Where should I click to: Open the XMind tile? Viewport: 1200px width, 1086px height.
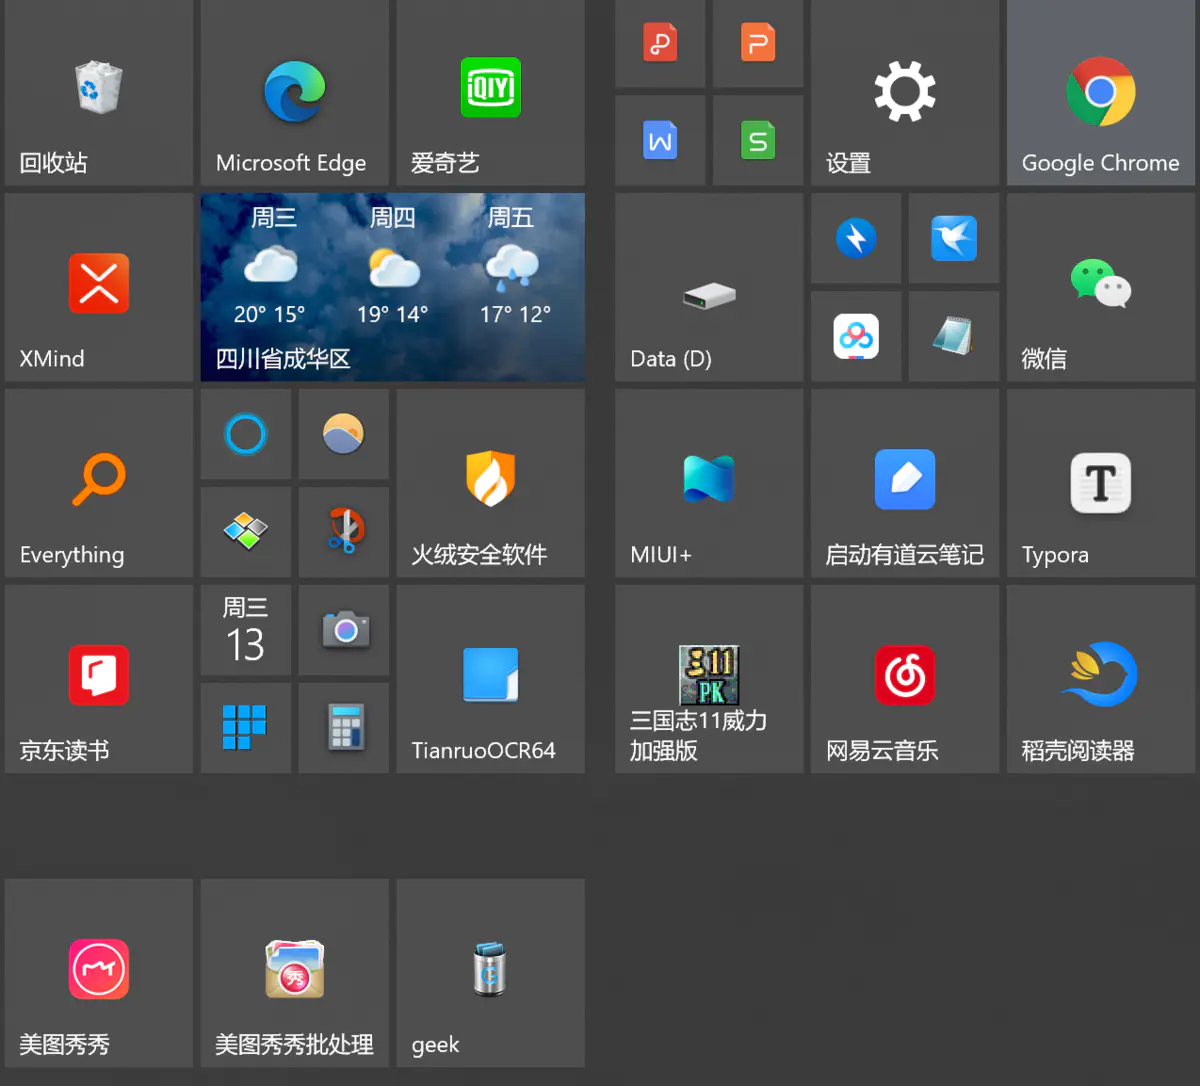[99, 287]
